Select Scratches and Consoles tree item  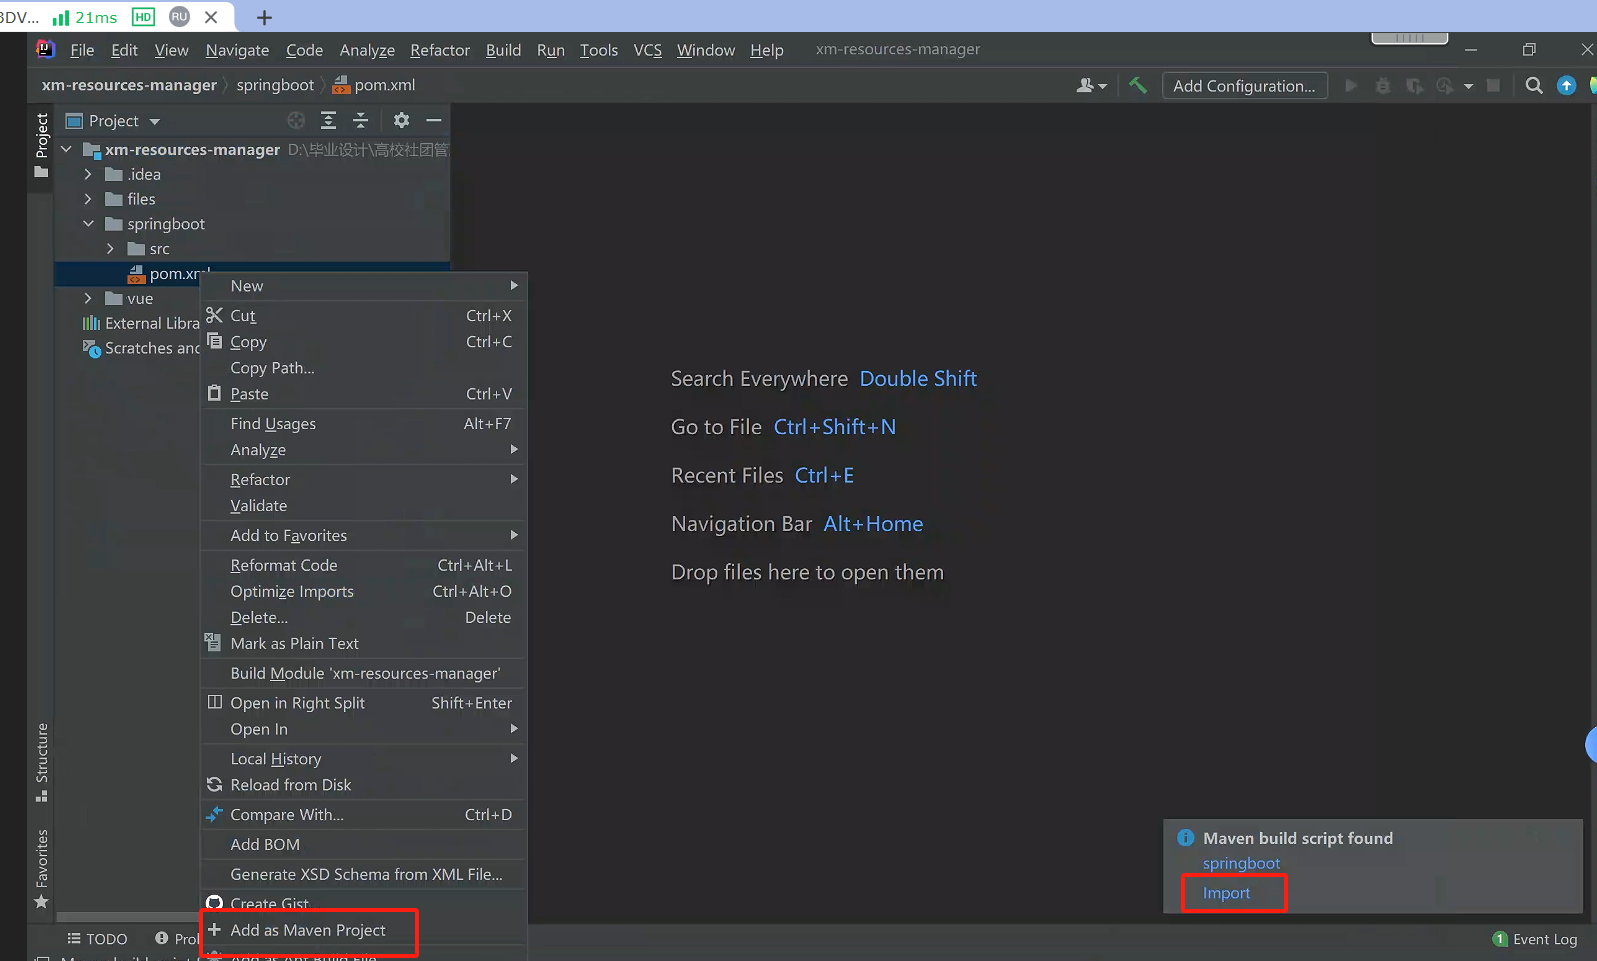[x=142, y=348]
